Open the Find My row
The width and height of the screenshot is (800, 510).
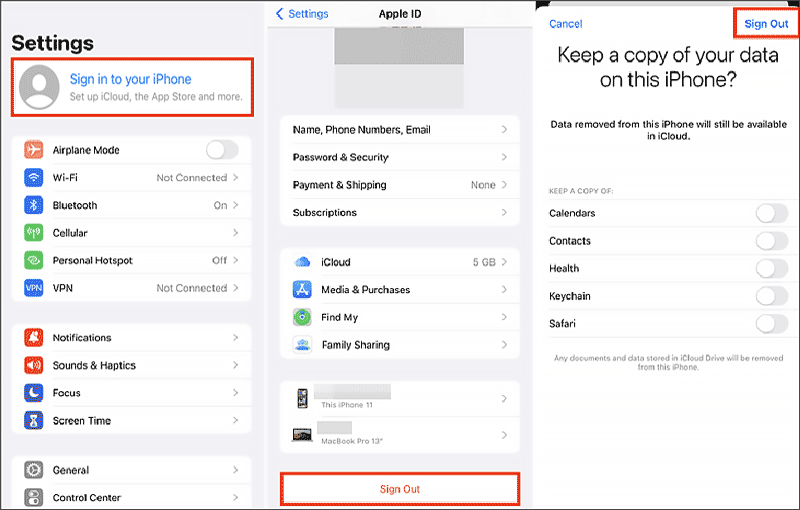point(399,317)
